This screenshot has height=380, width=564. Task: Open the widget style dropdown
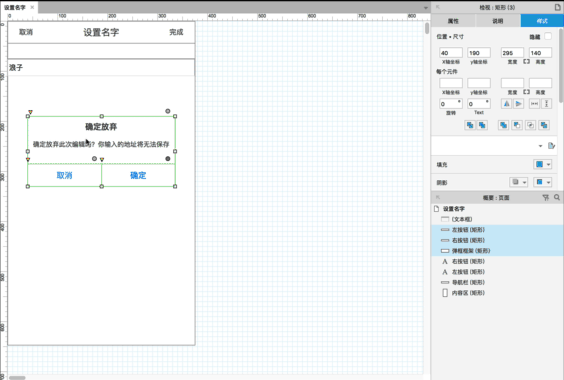click(540, 146)
